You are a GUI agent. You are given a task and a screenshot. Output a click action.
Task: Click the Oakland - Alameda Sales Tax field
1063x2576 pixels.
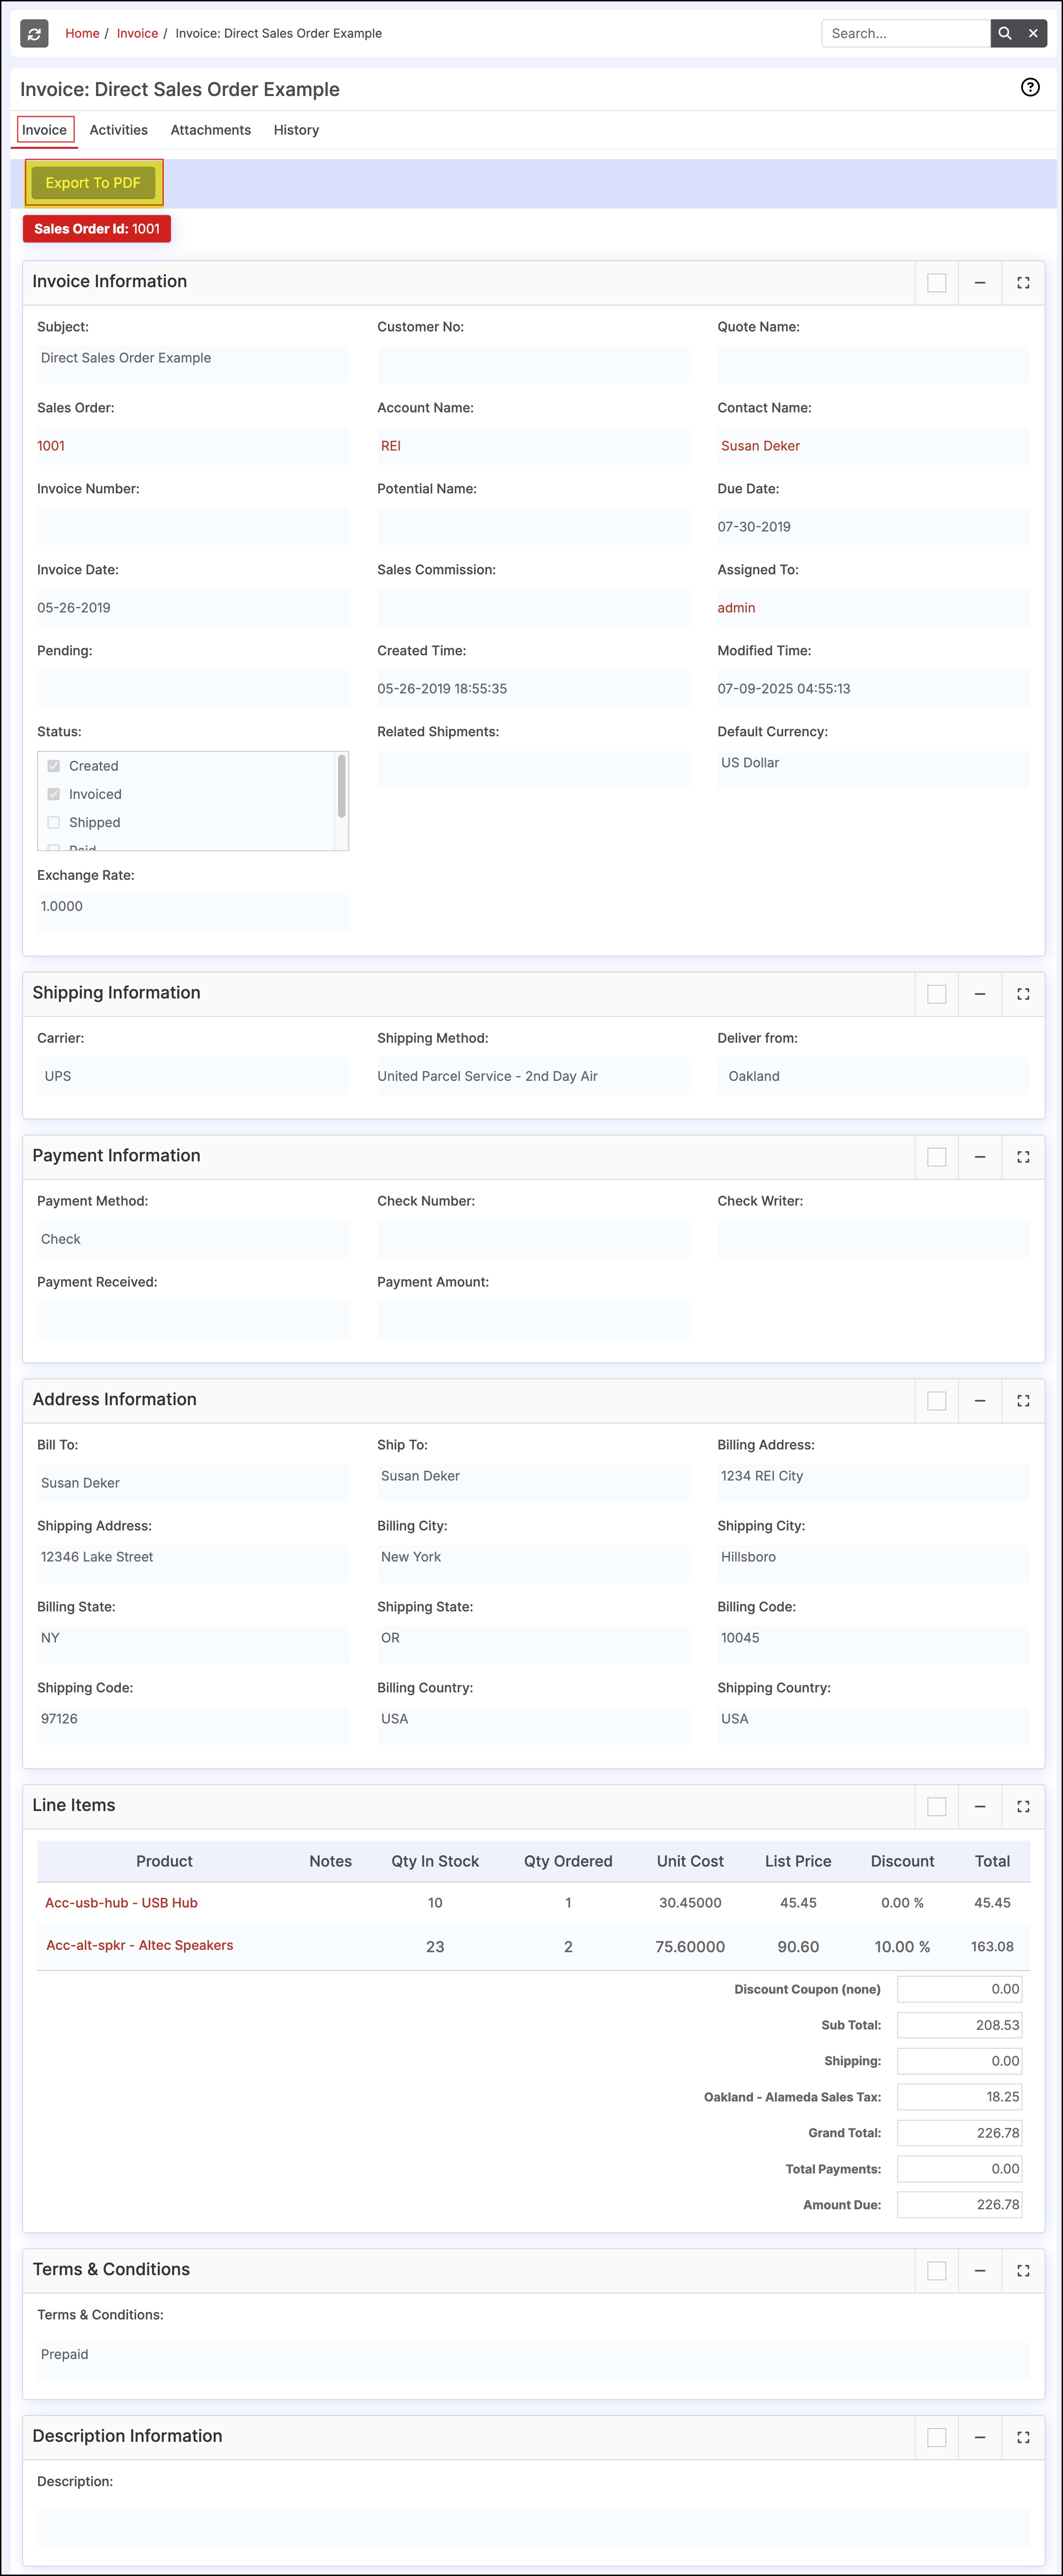959,2097
